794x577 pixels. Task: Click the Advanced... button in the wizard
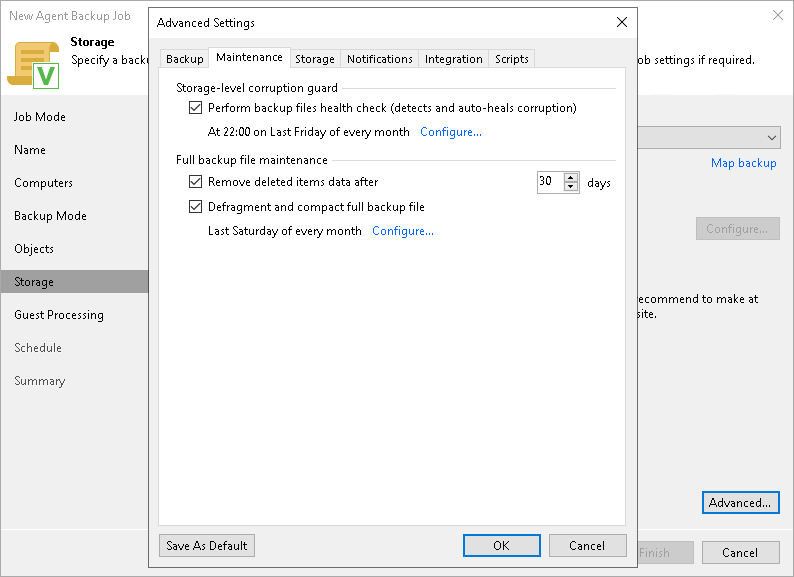pyautogui.click(x=740, y=503)
